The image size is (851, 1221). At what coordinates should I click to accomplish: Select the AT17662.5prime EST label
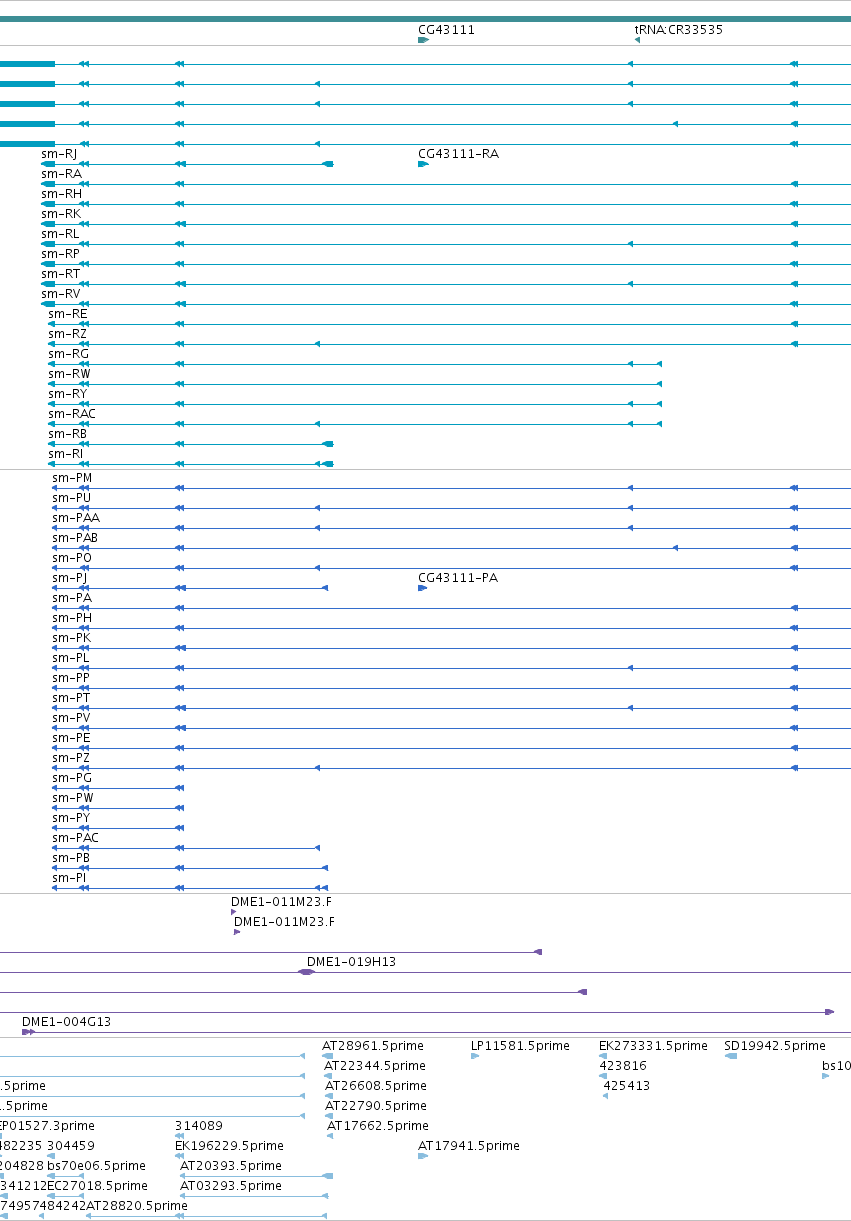tap(378, 1126)
